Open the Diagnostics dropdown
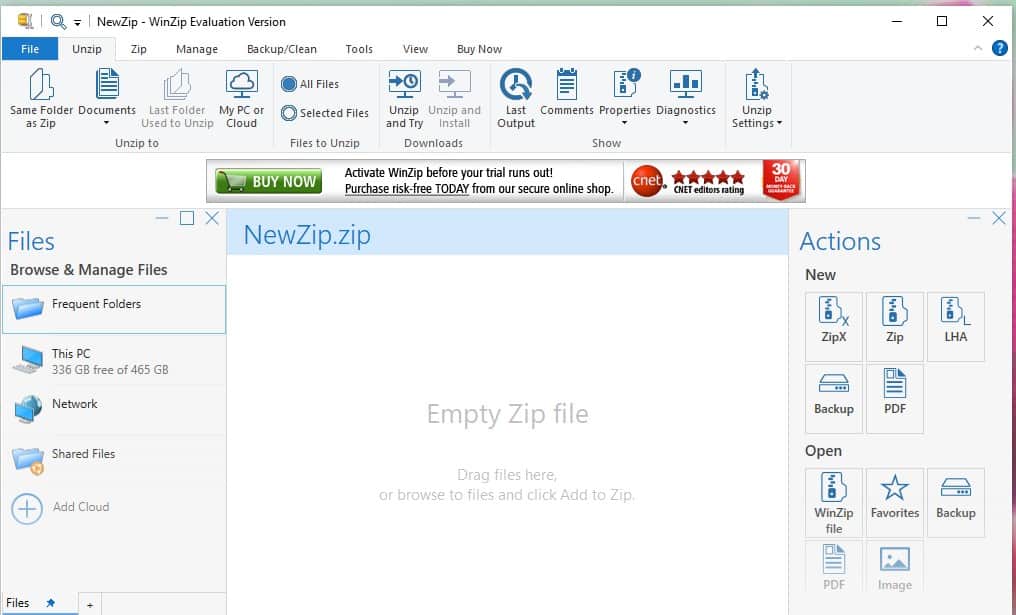1016x615 pixels. [685, 124]
